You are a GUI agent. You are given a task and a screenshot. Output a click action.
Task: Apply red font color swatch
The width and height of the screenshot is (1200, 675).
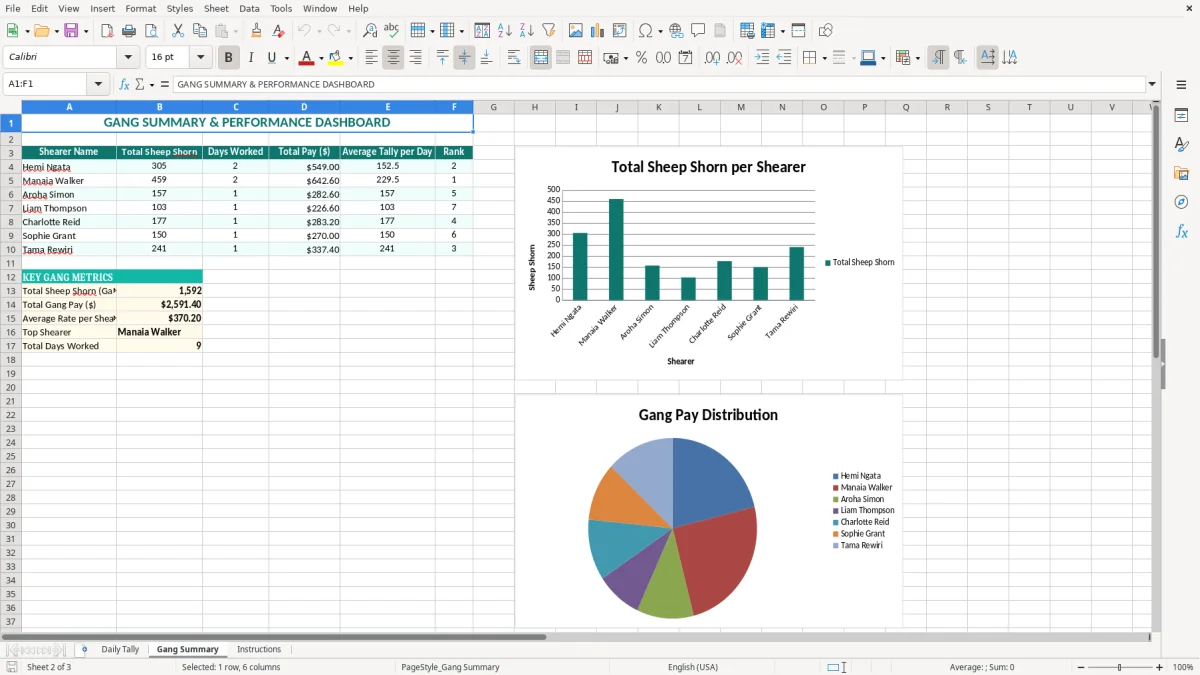(307, 58)
